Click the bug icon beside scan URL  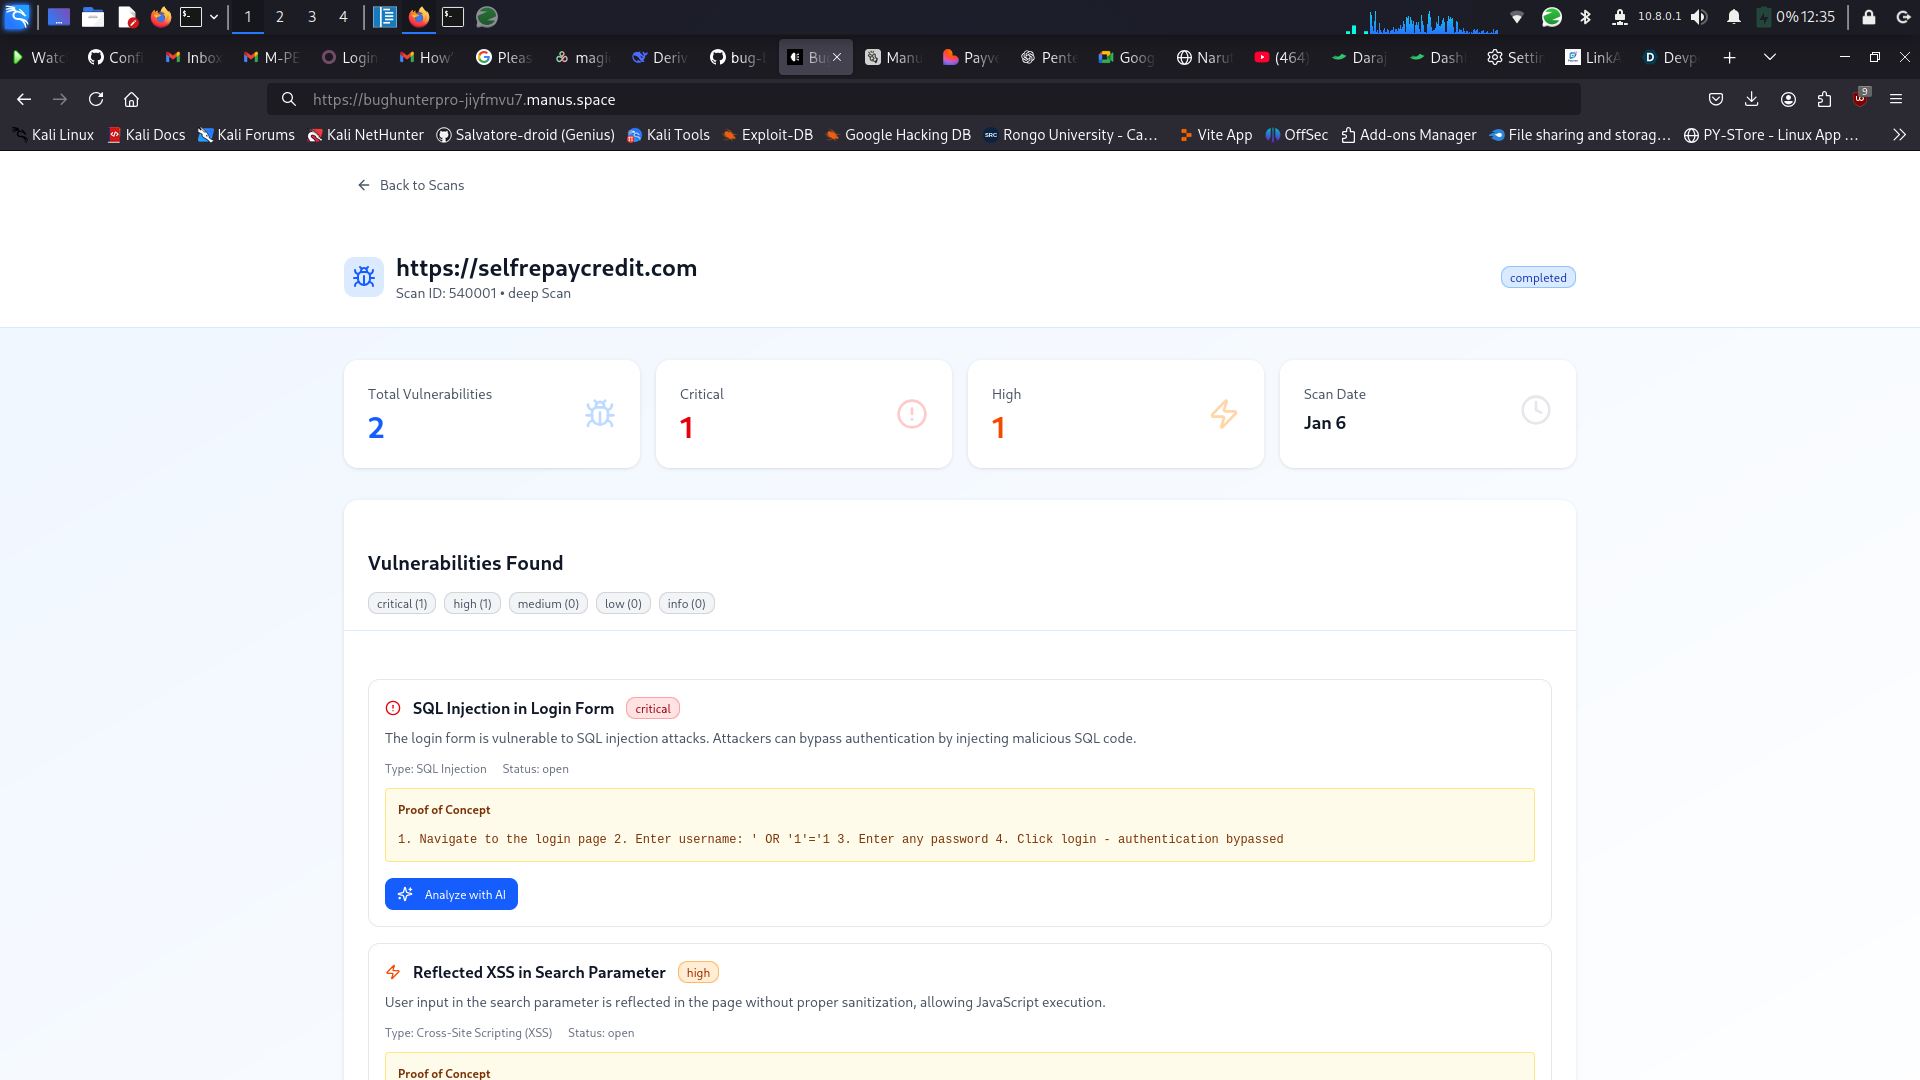(364, 277)
